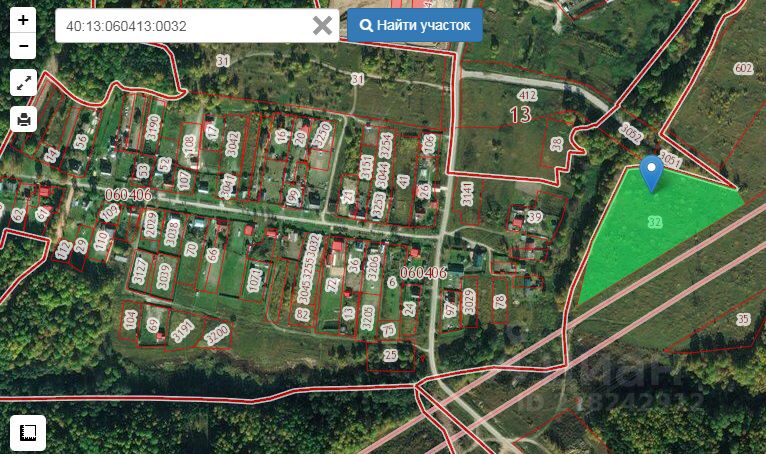The width and height of the screenshot is (766, 454).
Task: Zoom in with the plus button
Action: (23, 21)
